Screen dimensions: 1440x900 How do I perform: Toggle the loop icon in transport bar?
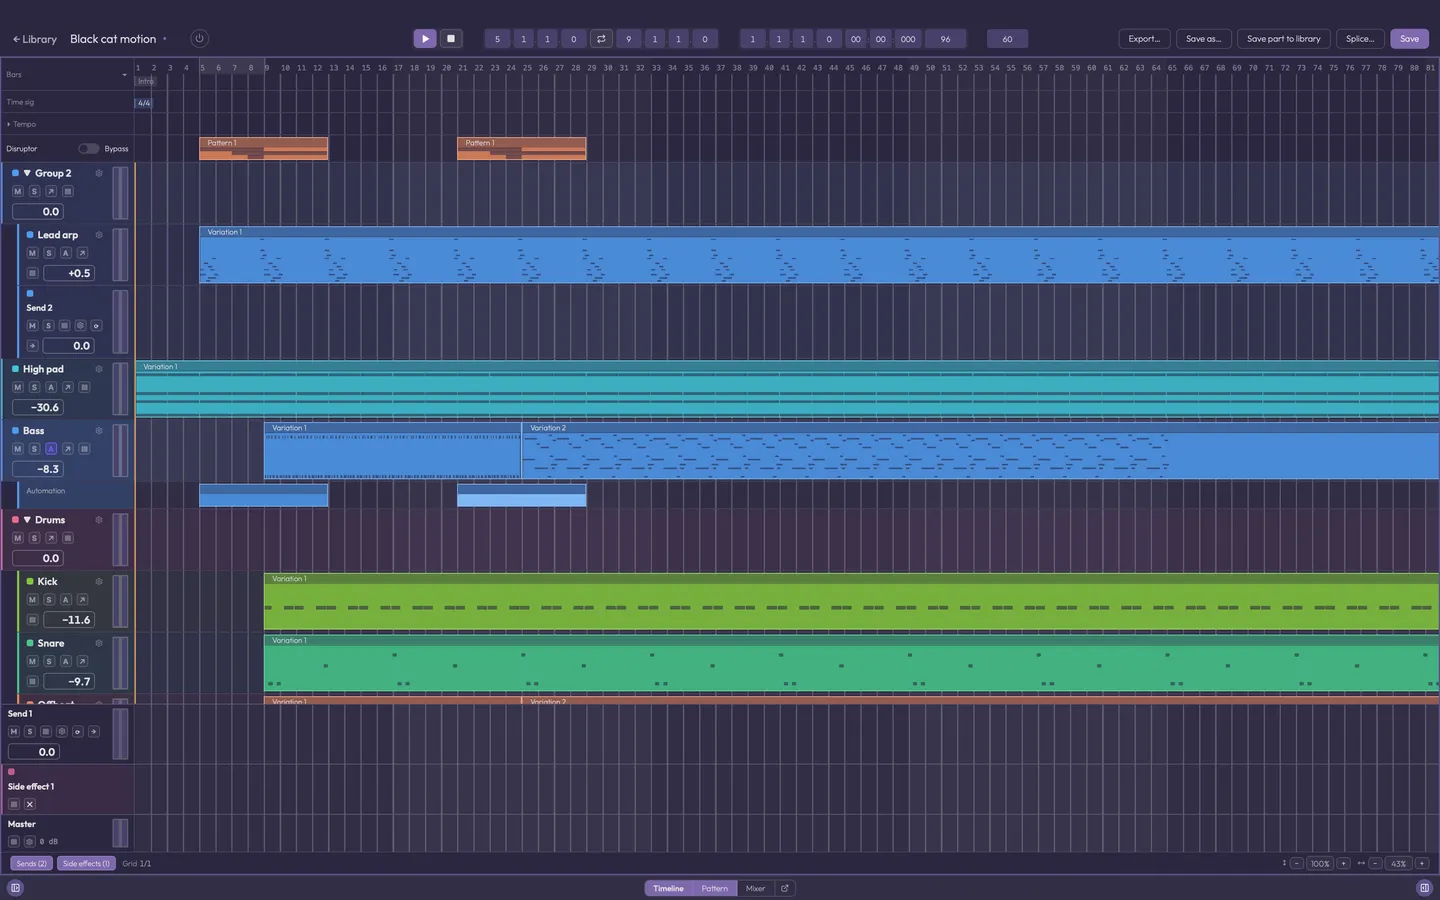pyautogui.click(x=601, y=39)
